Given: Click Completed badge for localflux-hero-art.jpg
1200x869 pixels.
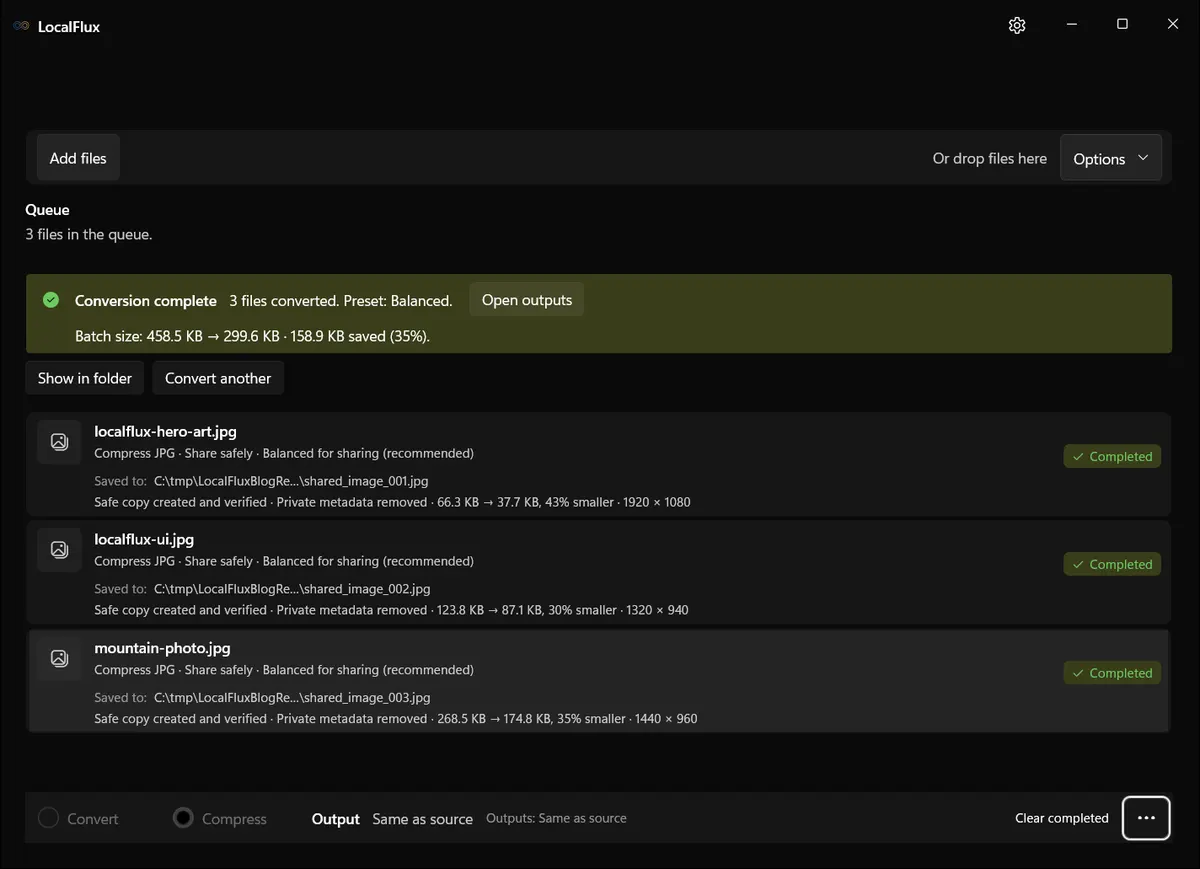Looking at the screenshot, I should point(1112,457).
